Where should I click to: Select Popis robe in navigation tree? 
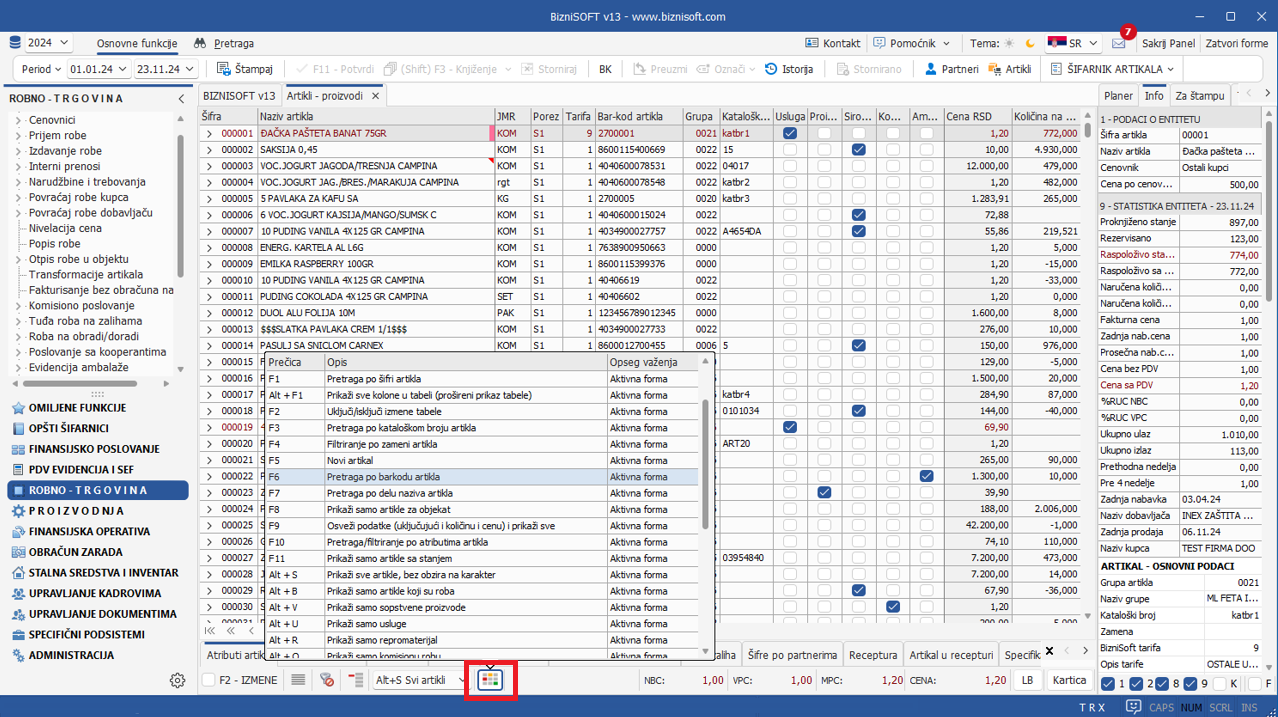click(55, 243)
